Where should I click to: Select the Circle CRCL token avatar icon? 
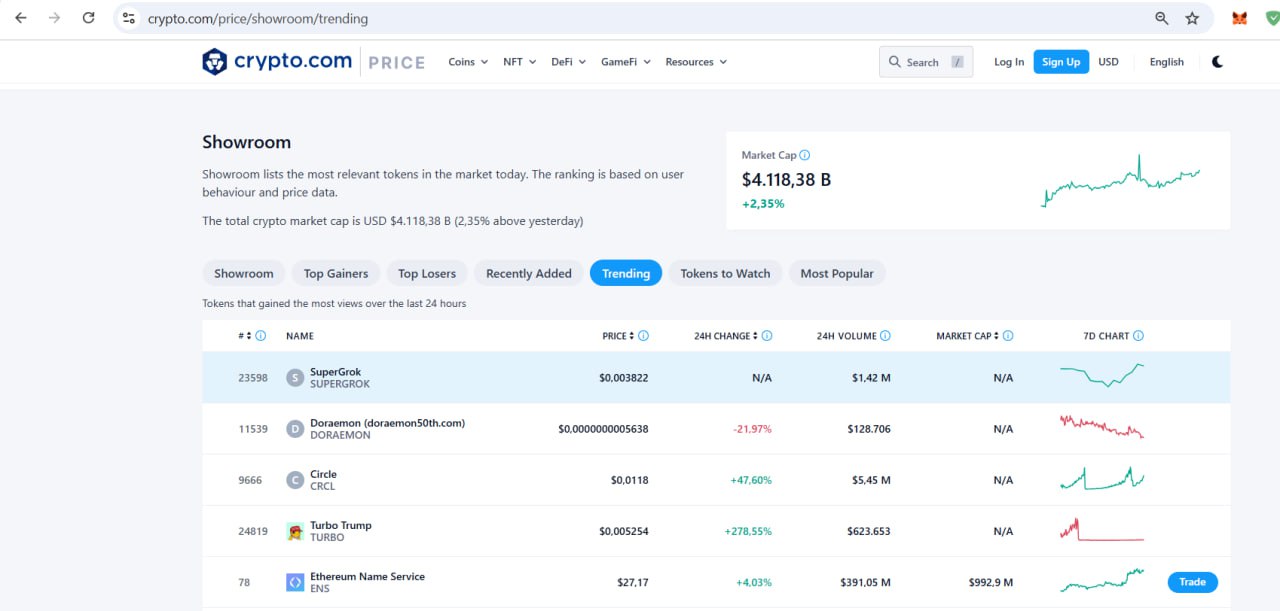(294, 480)
